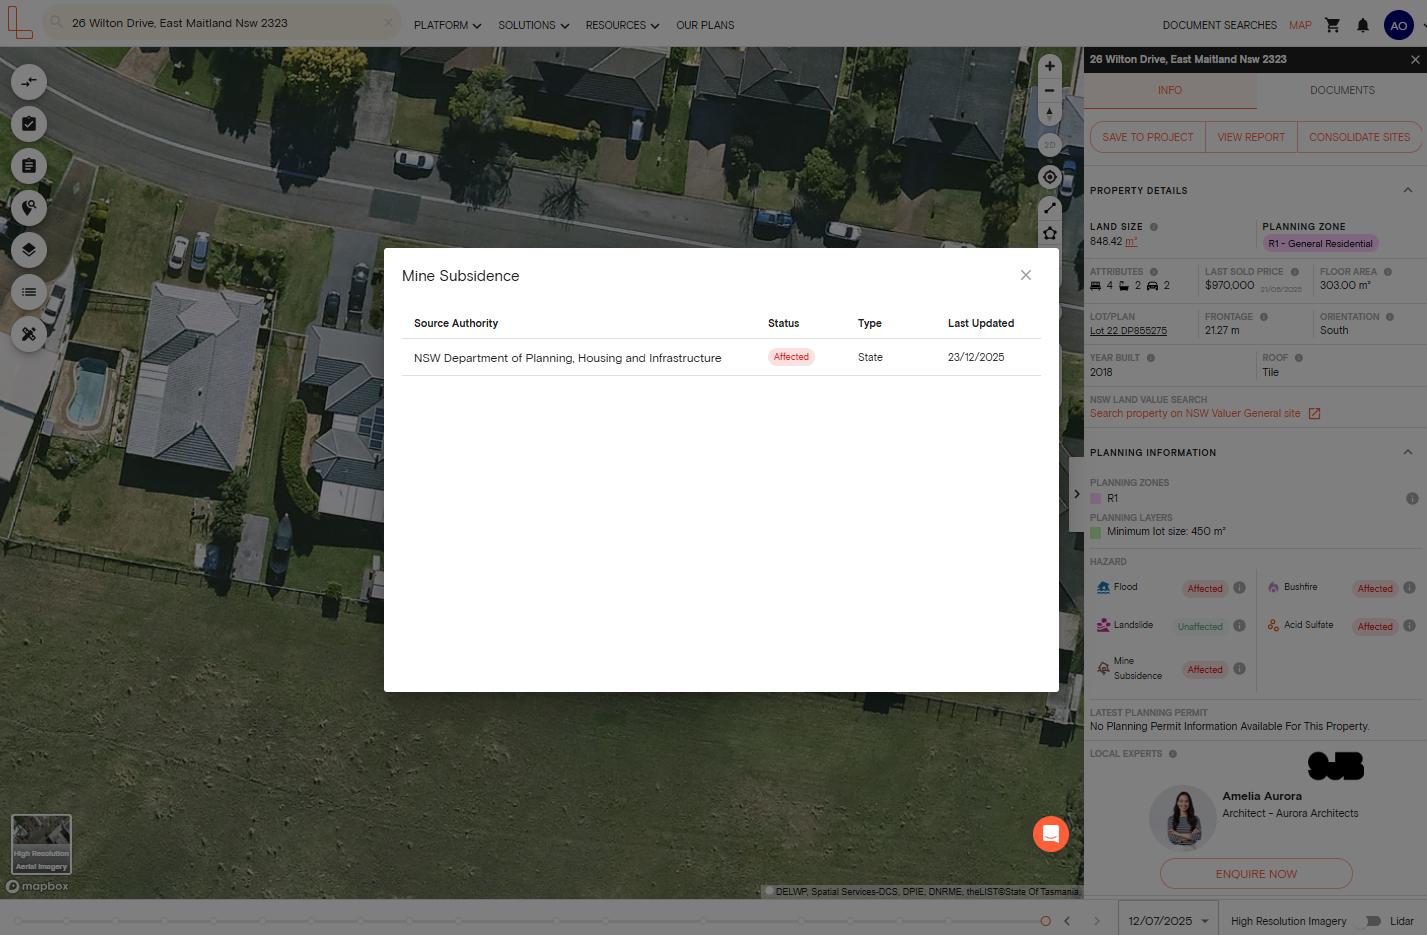This screenshot has height=935, width=1427.
Task: Open the Lot 22 DP855275 link
Action: click(x=1128, y=331)
